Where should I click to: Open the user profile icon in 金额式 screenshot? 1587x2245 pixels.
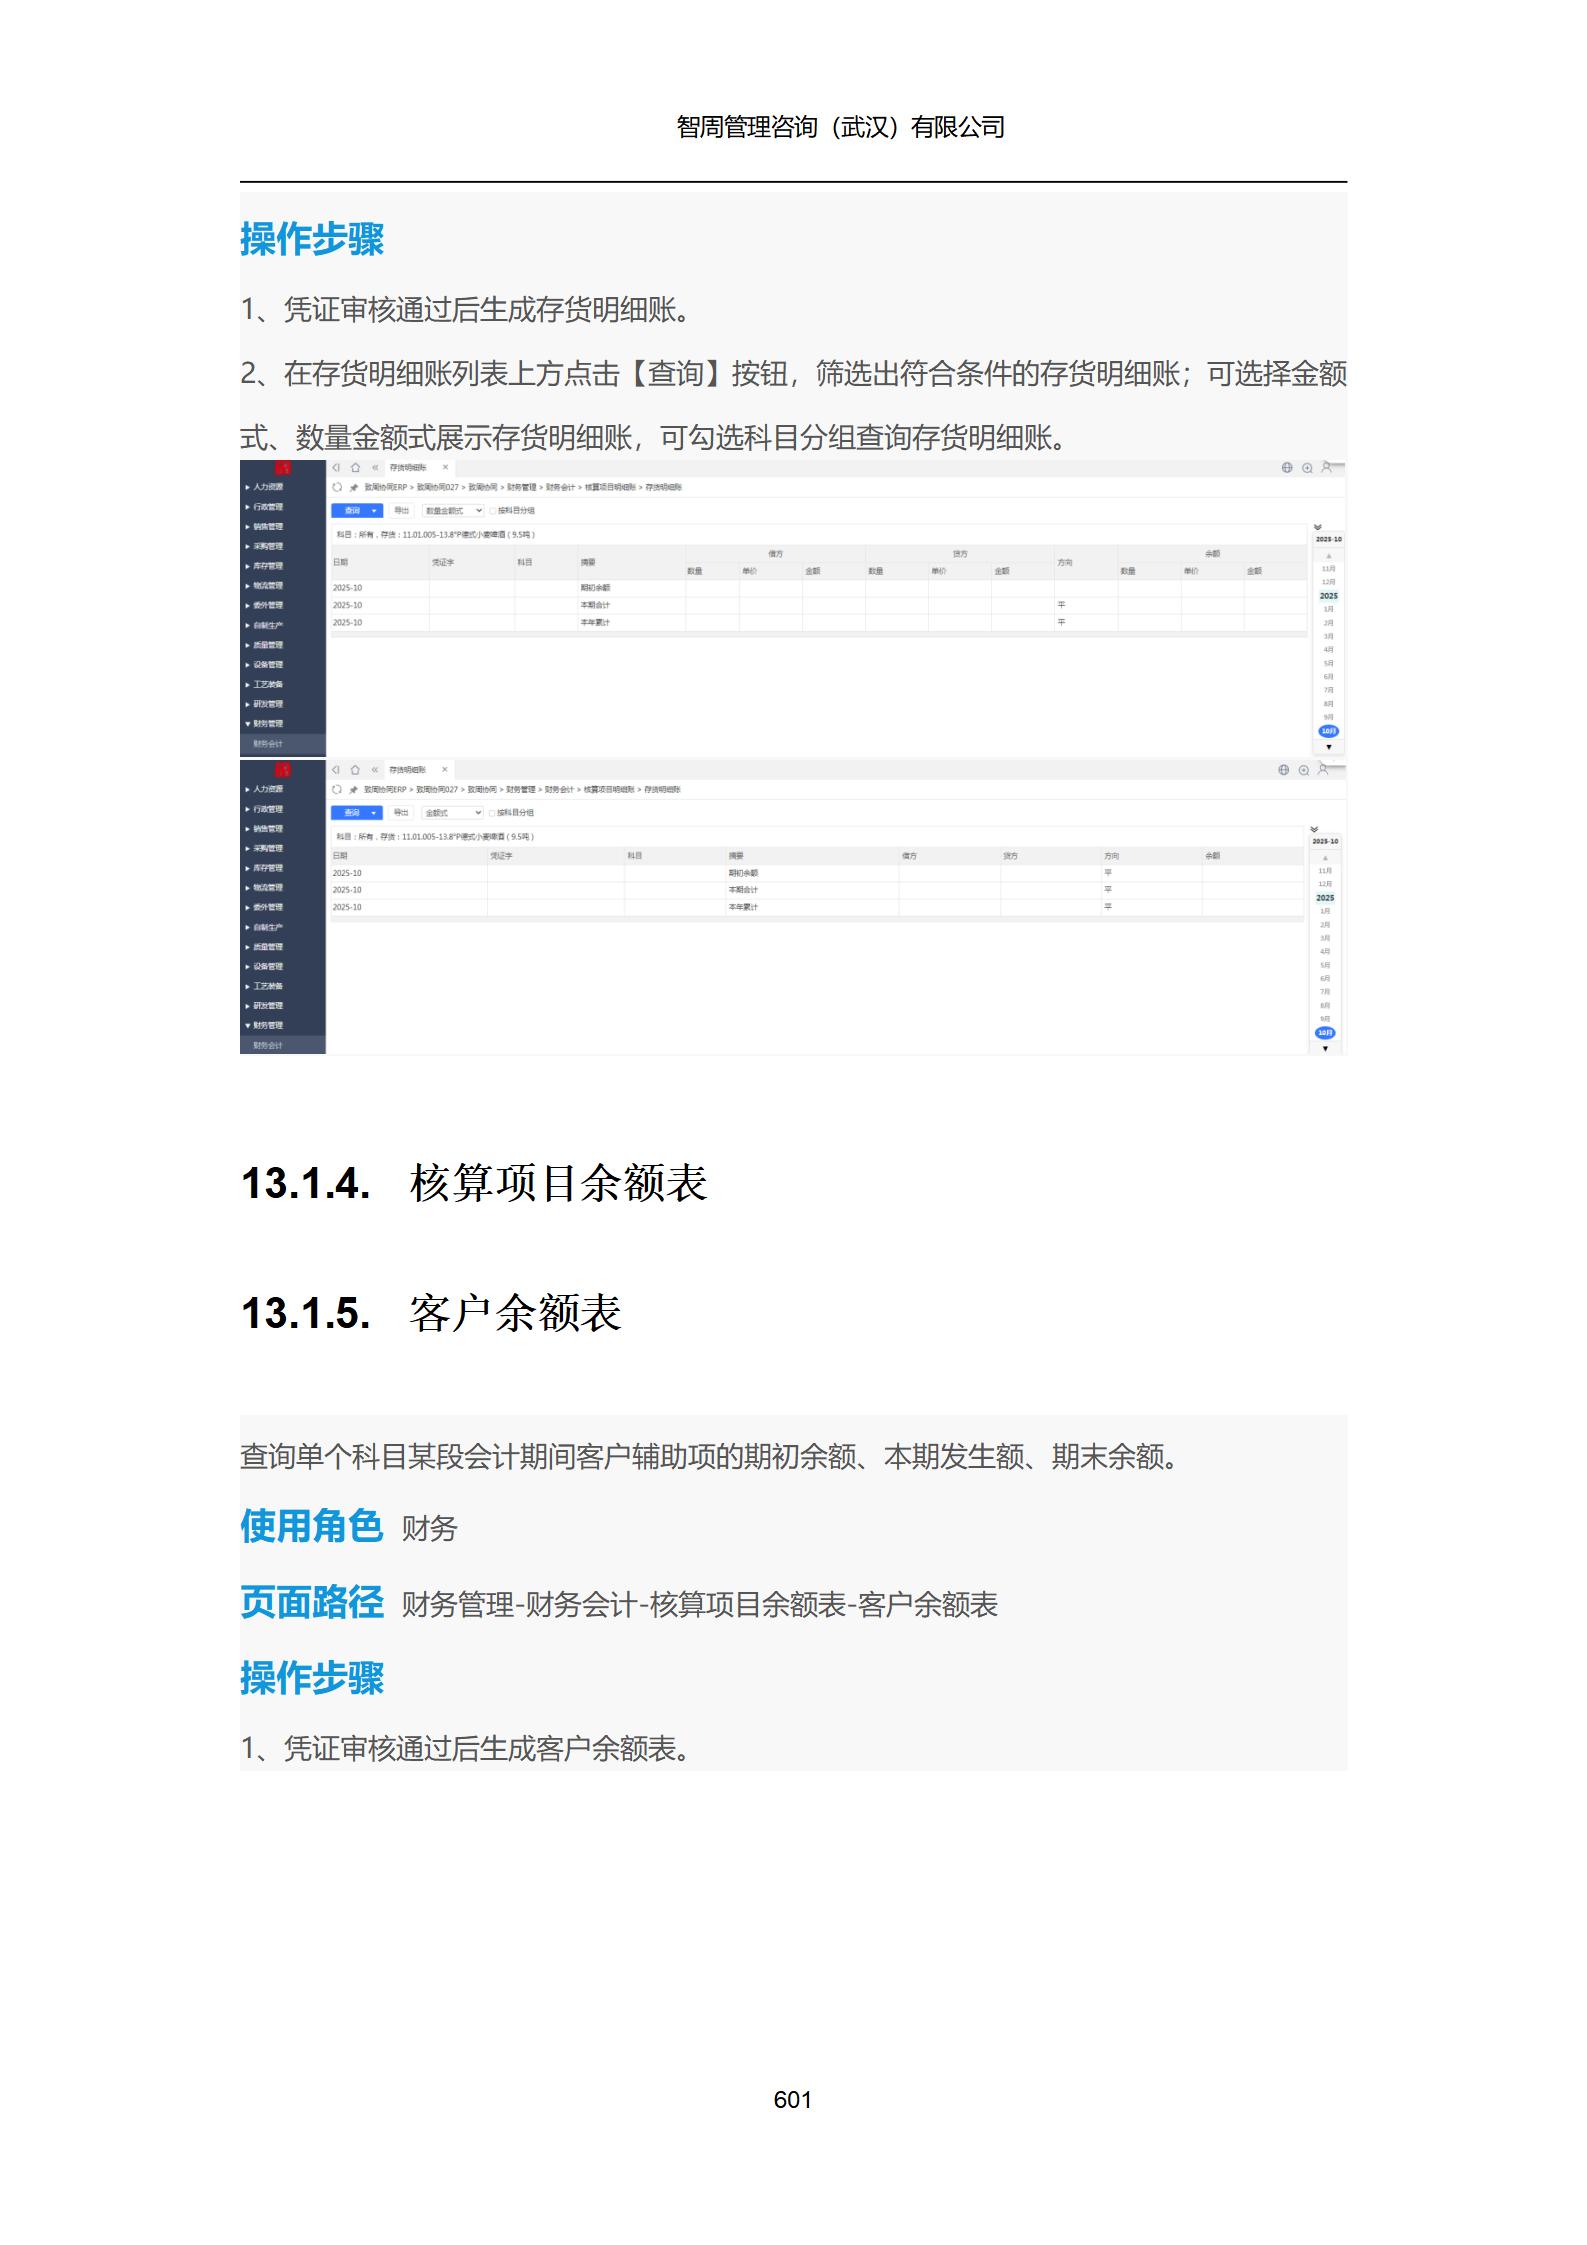[1324, 769]
